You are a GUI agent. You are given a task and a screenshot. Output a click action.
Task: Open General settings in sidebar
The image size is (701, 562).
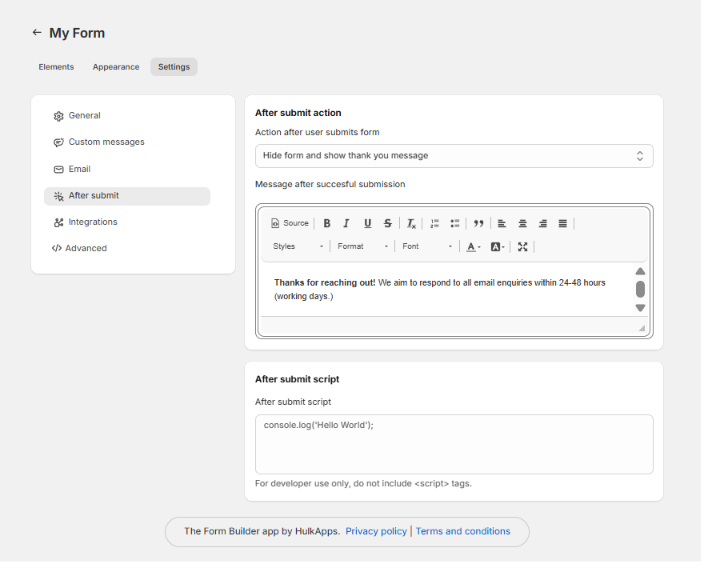[127, 116]
